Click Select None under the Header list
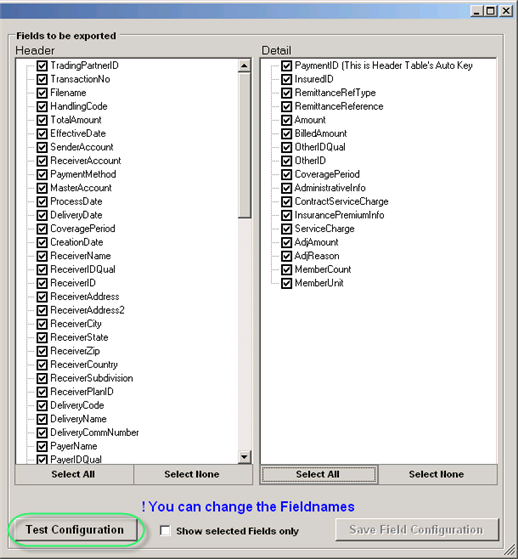The height and width of the screenshot is (559, 518). click(193, 474)
